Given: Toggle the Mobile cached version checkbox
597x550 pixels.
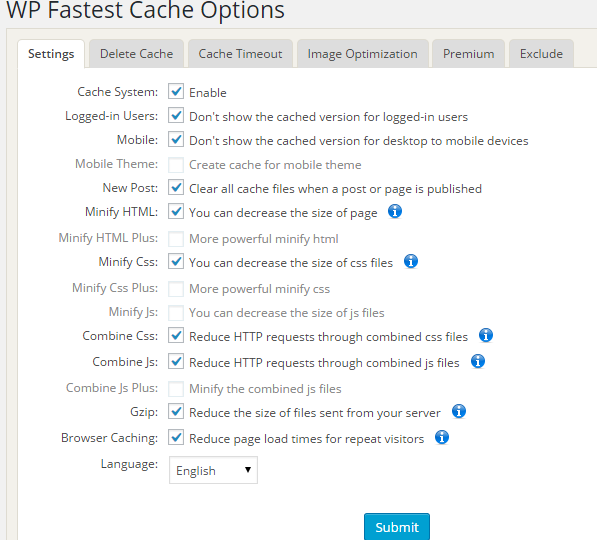Looking at the screenshot, I should coord(176,139).
